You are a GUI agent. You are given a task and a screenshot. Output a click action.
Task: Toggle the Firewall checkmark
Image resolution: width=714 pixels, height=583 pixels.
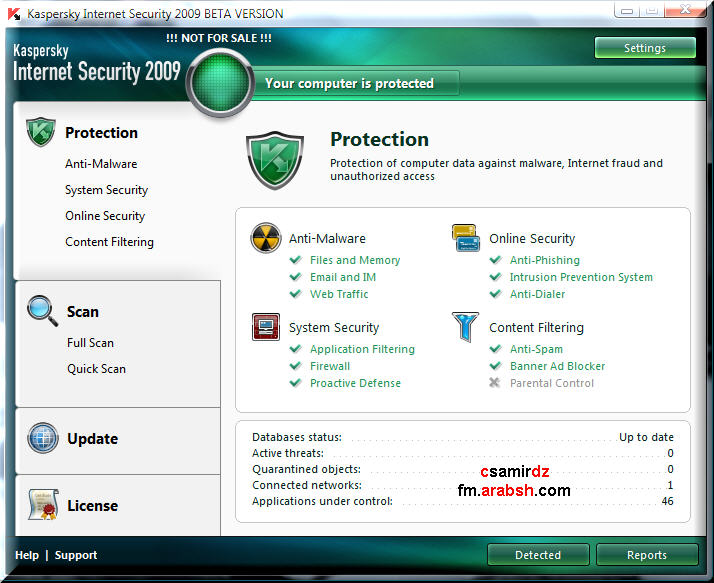click(x=296, y=366)
